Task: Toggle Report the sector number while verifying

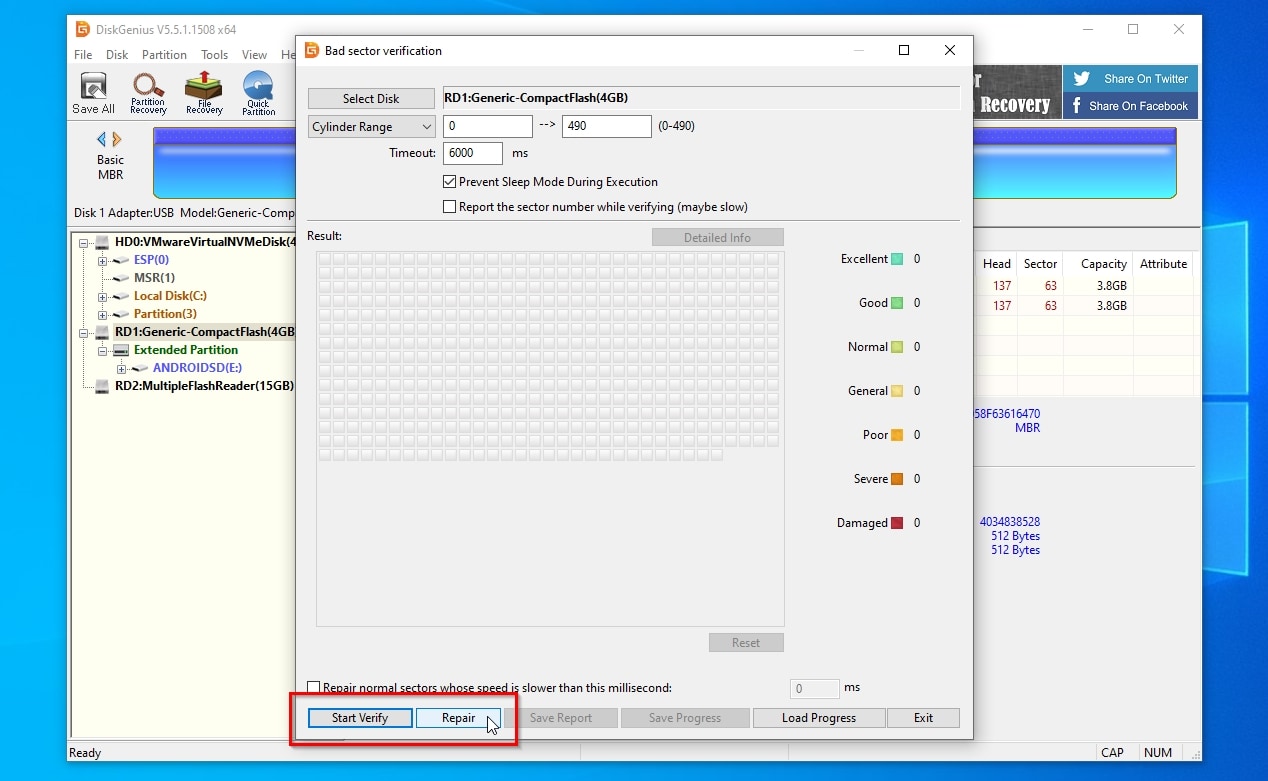Action: [449, 207]
